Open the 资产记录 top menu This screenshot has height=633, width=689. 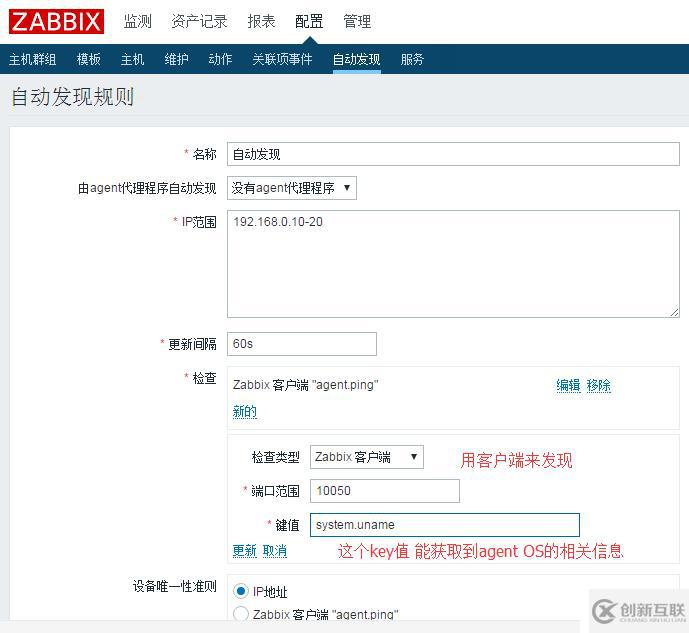199,21
